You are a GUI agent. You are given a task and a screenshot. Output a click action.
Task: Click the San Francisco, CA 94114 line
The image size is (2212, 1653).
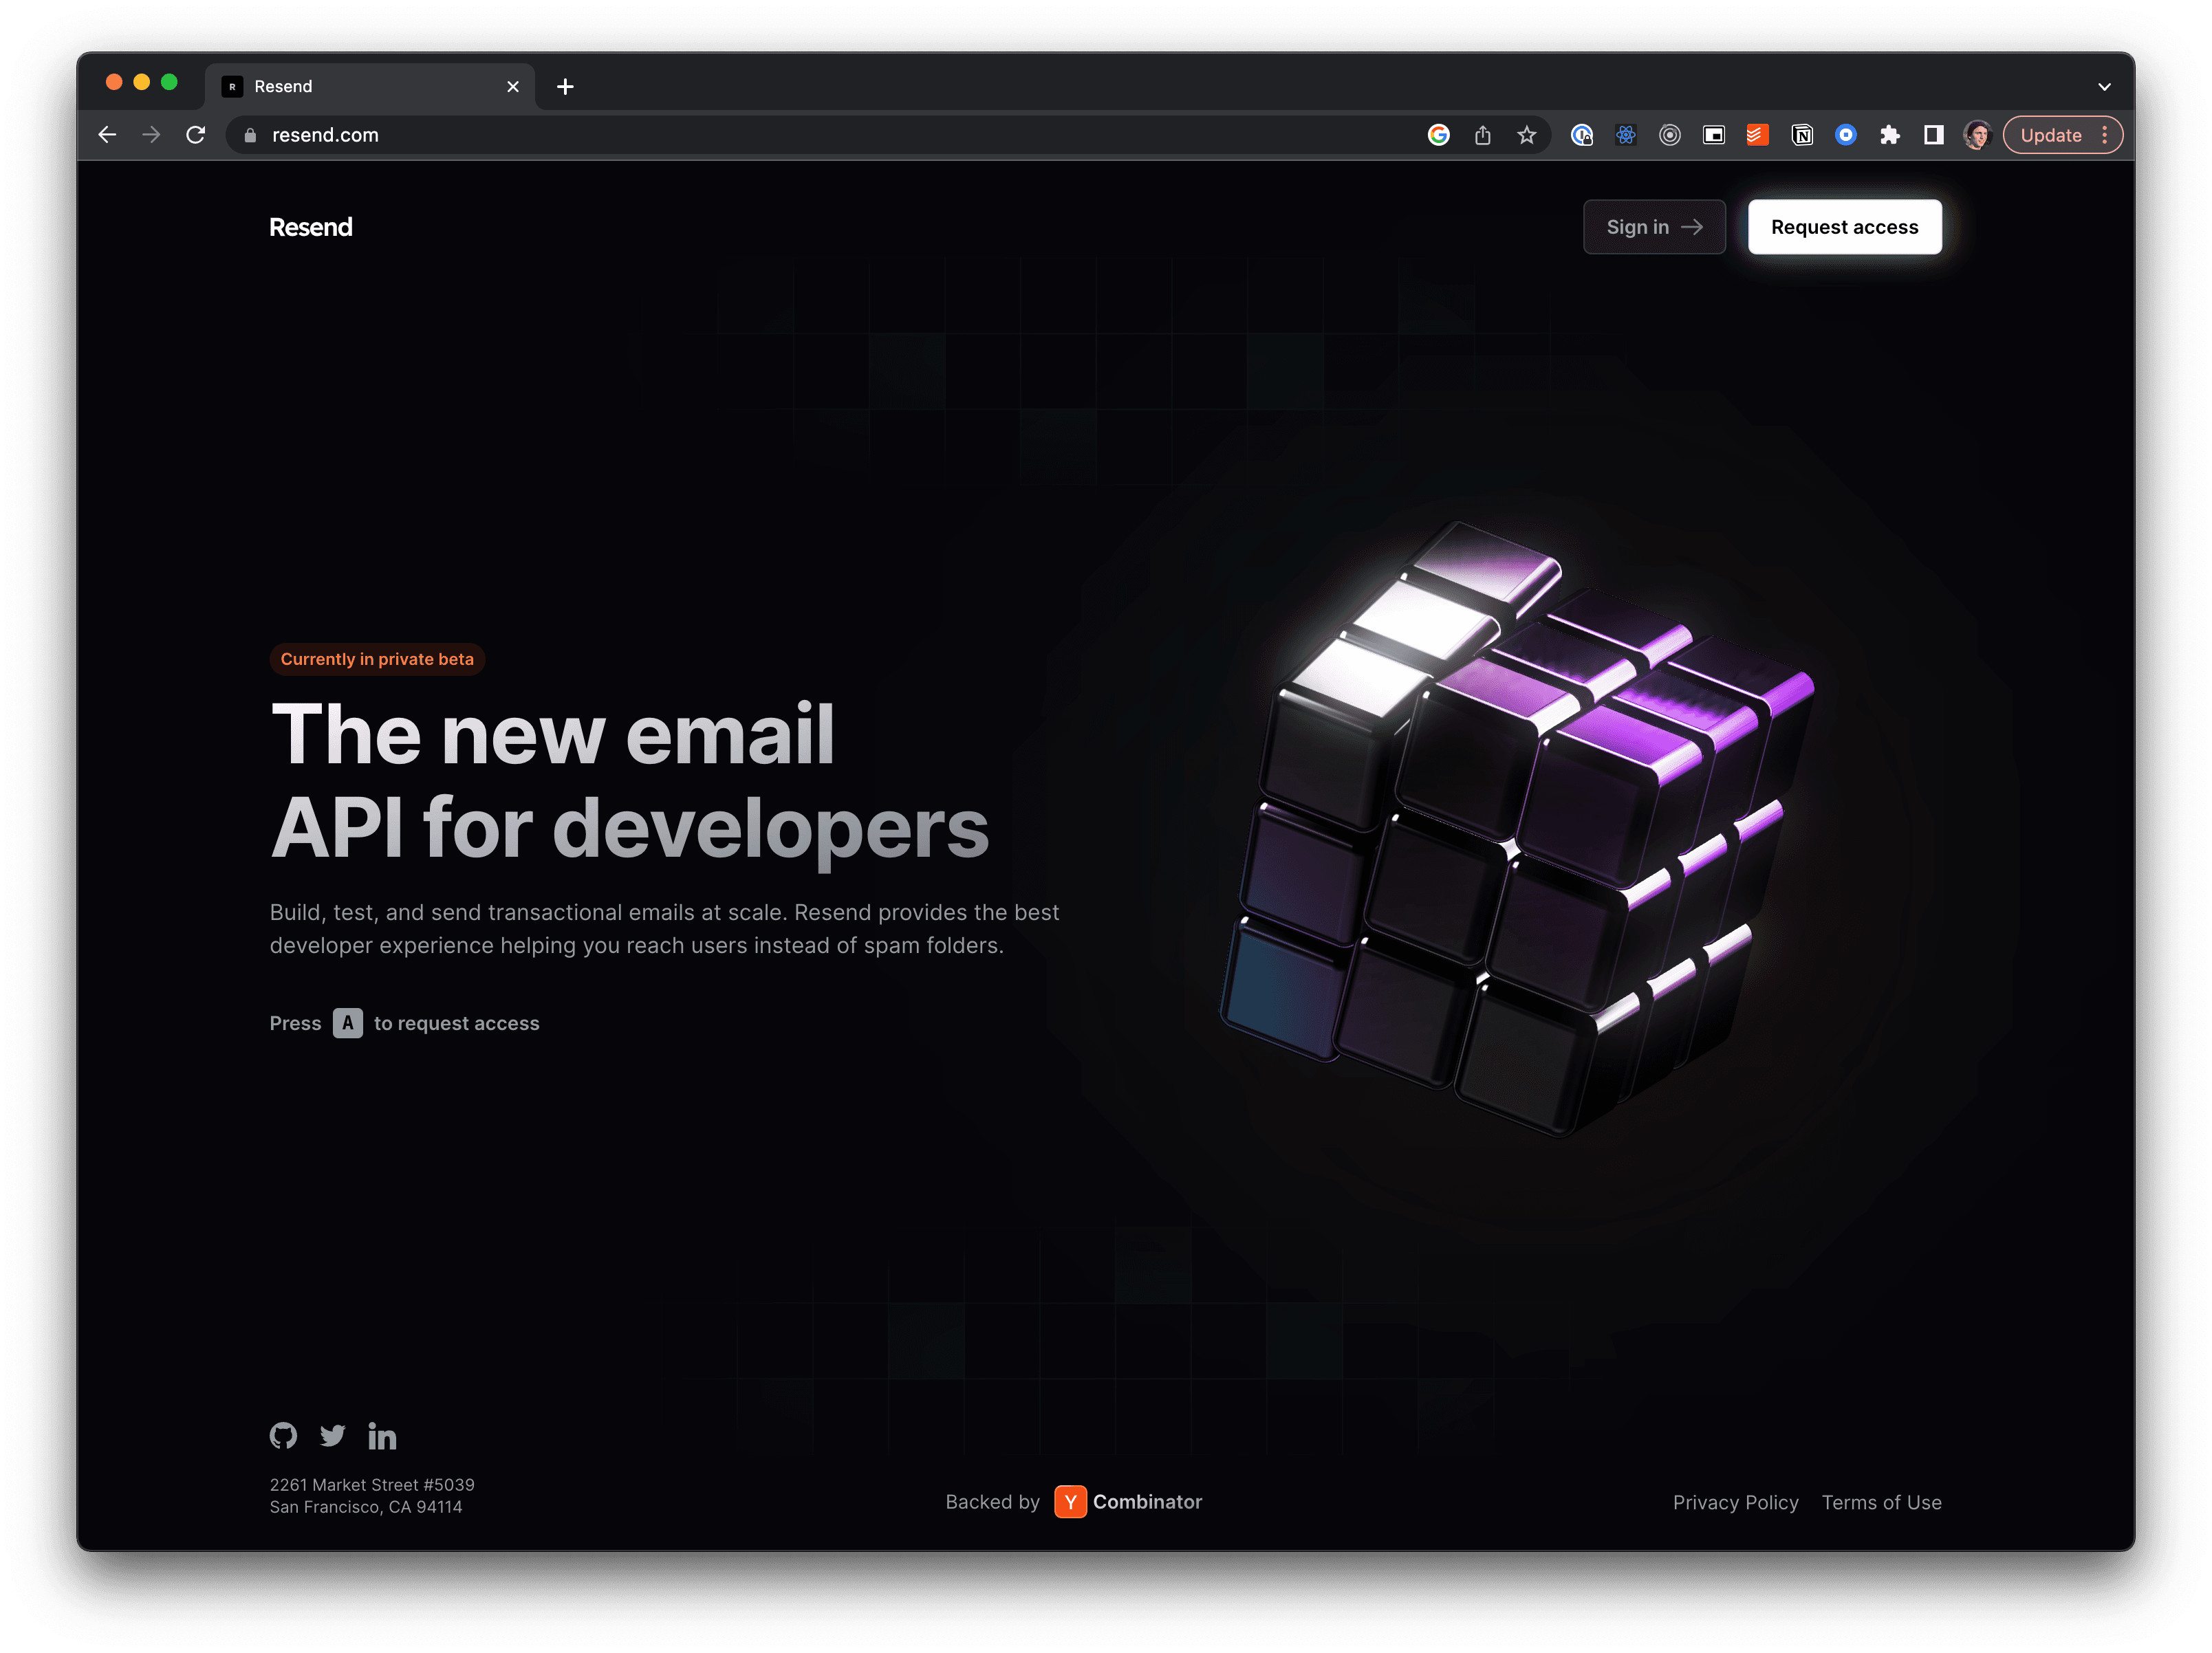tap(366, 1507)
